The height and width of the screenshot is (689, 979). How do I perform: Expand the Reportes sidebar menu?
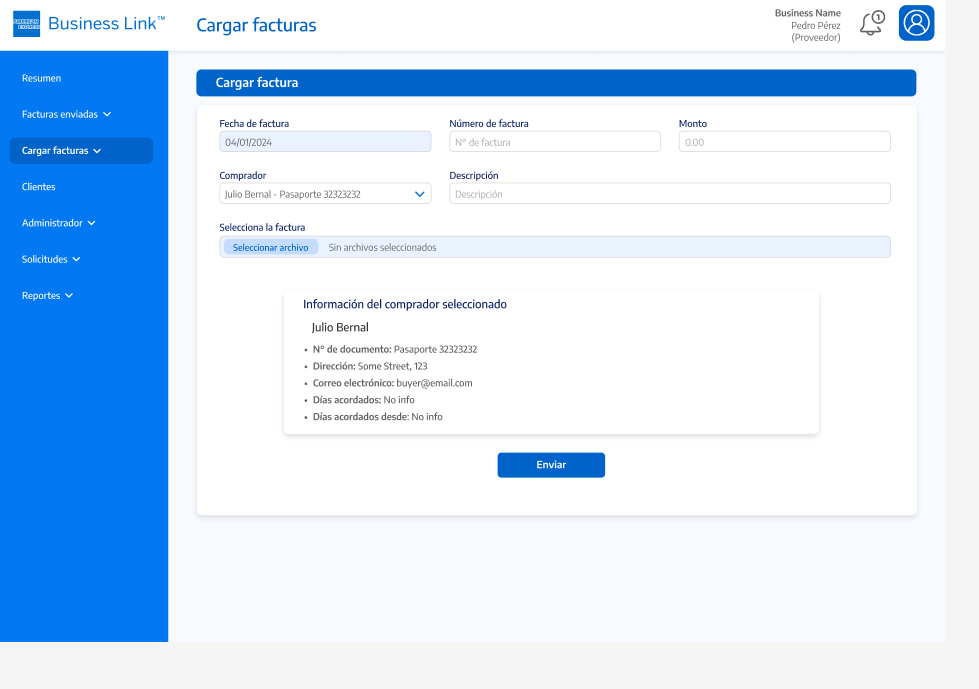pyautogui.click(x=69, y=296)
